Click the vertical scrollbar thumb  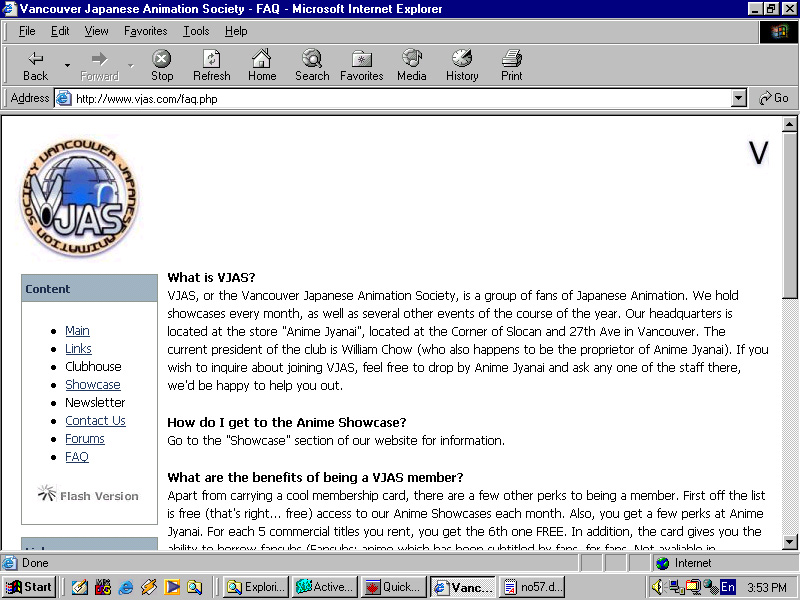click(x=789, y=215)
